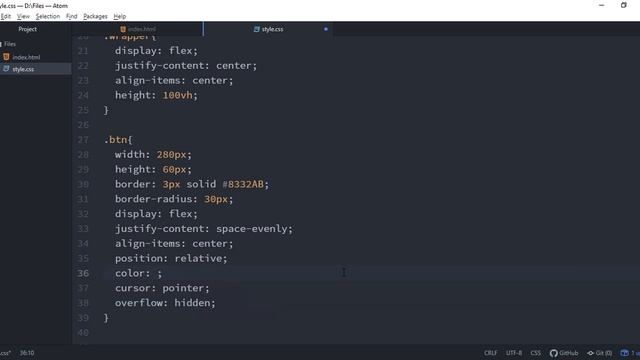Click justify-content: center on line 22
This screenshot has height=360, width=640.
click(186, 65)
